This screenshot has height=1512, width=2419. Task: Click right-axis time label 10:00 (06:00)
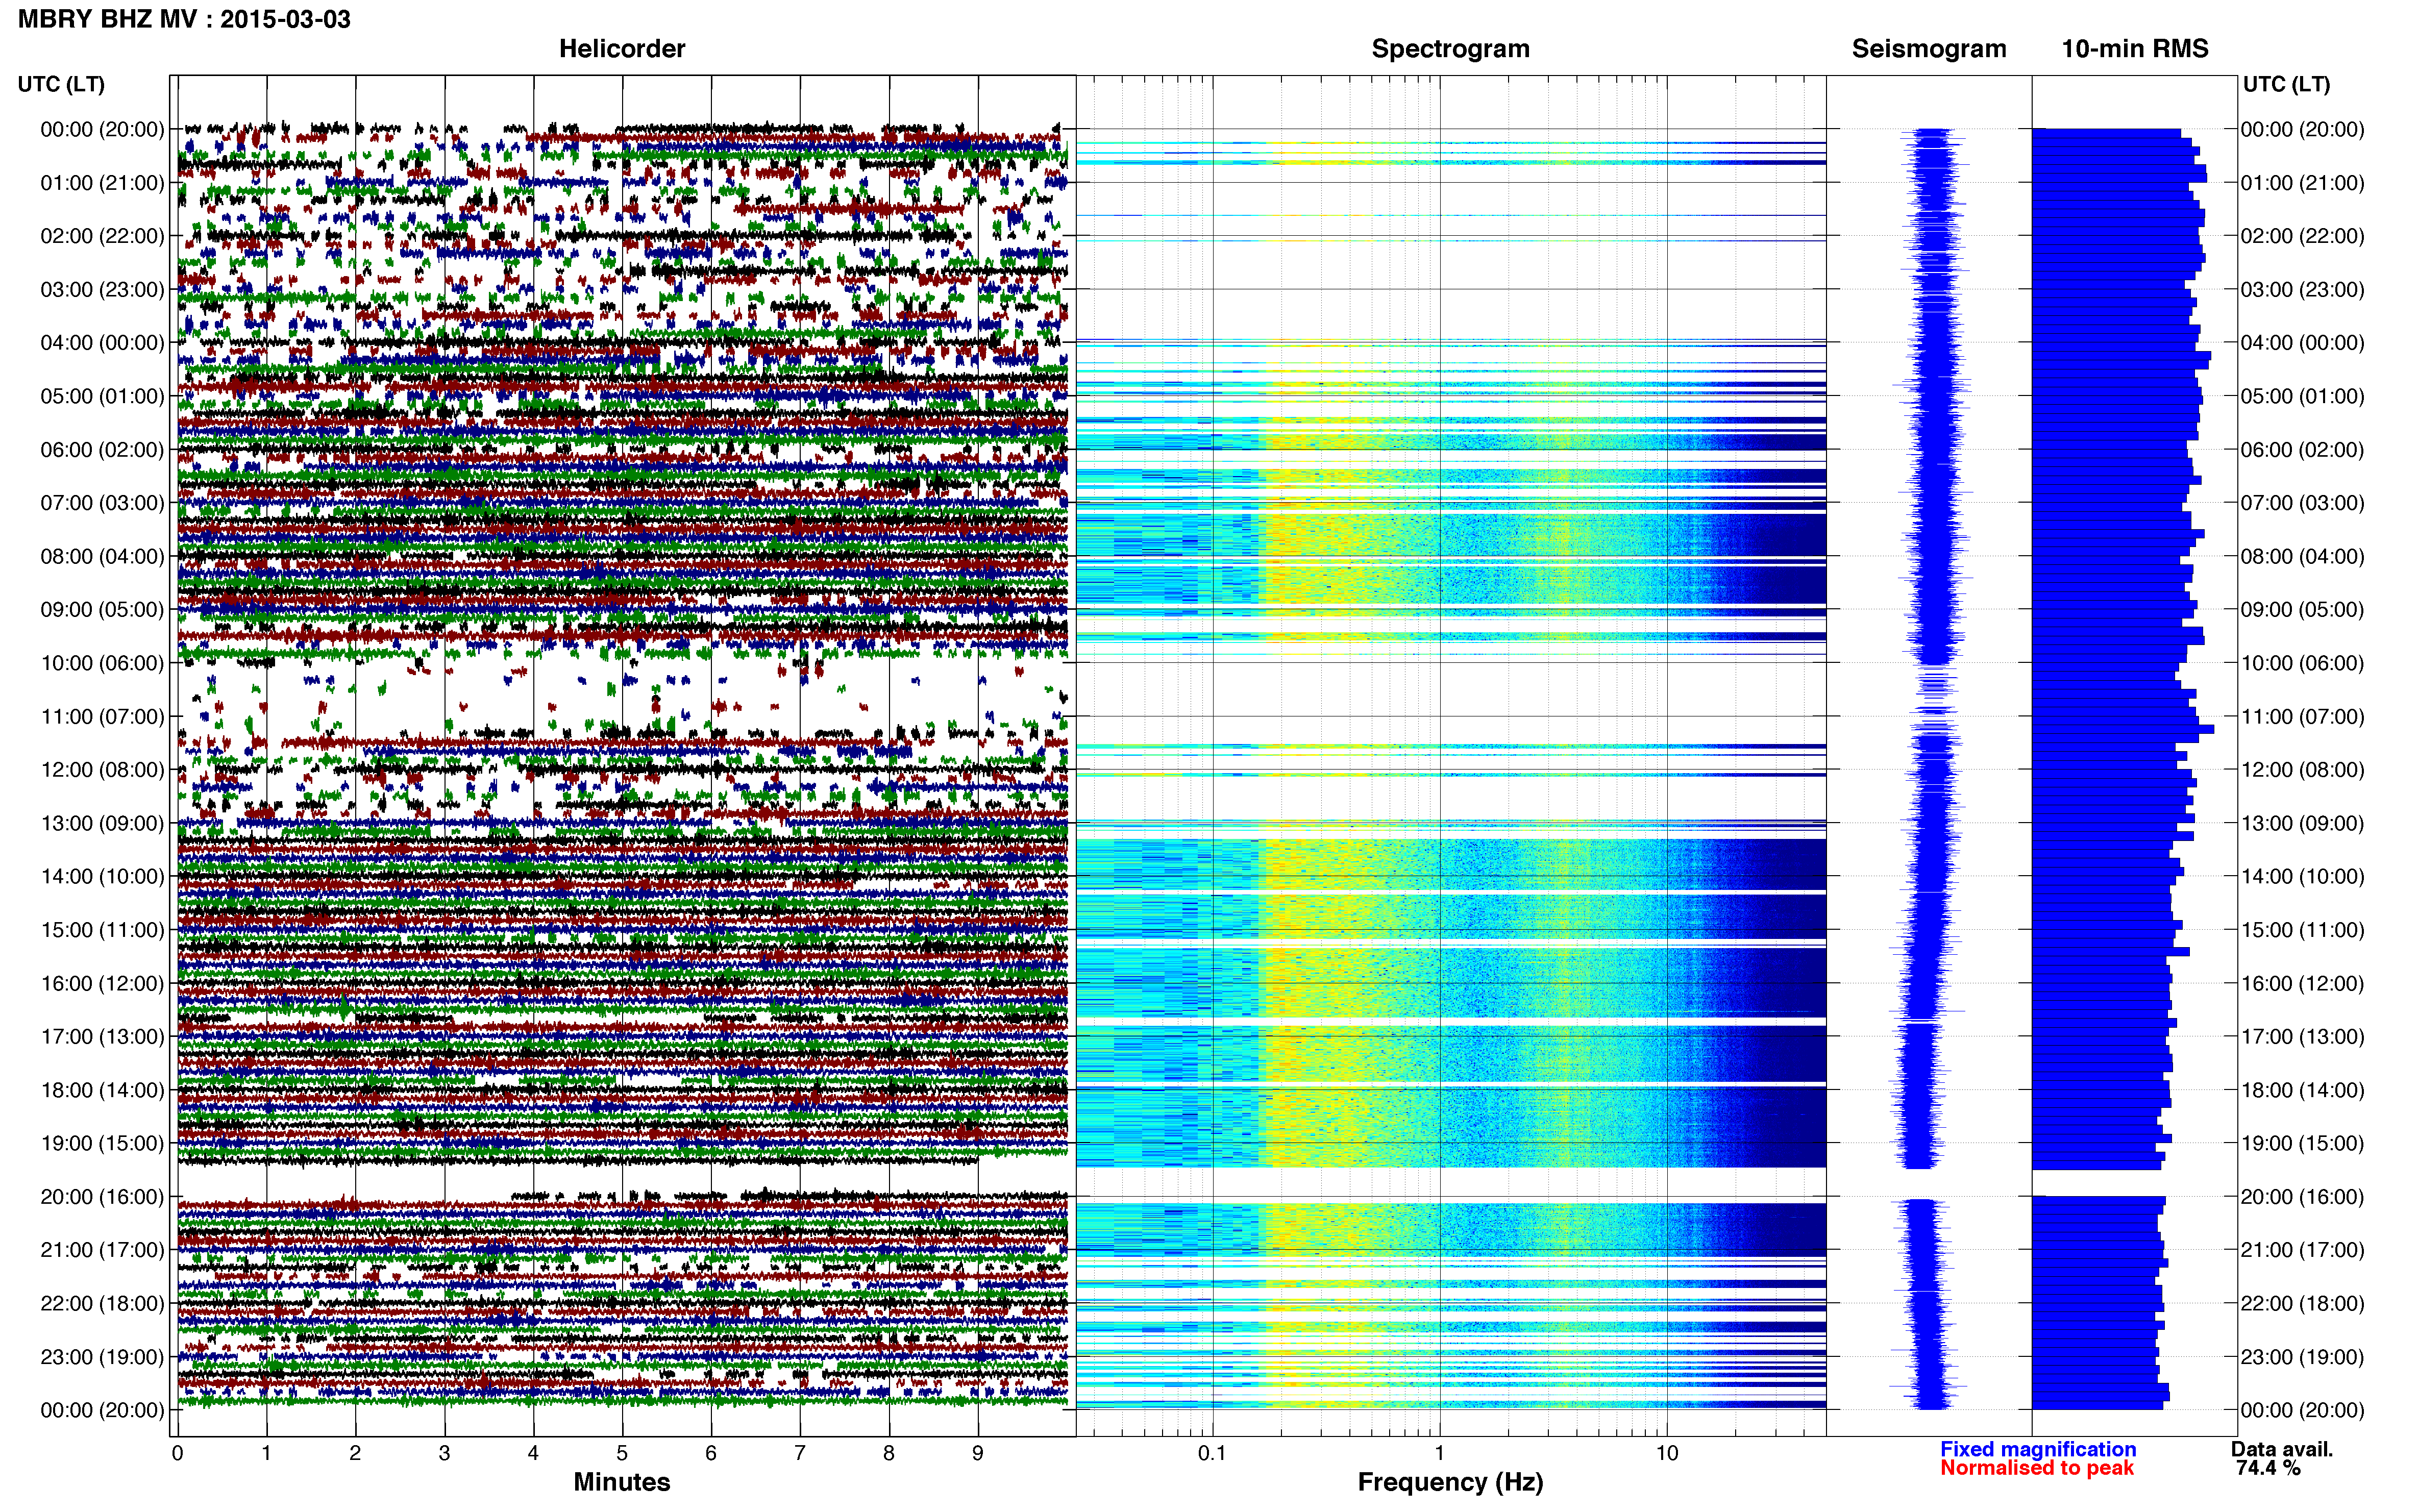(x=2302, y=663)
